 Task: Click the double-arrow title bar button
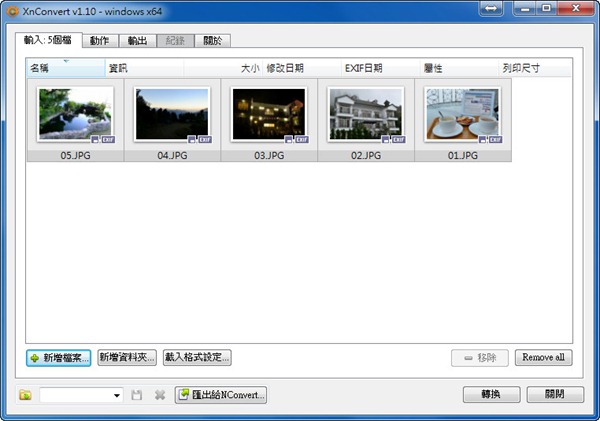click(491, 8)
